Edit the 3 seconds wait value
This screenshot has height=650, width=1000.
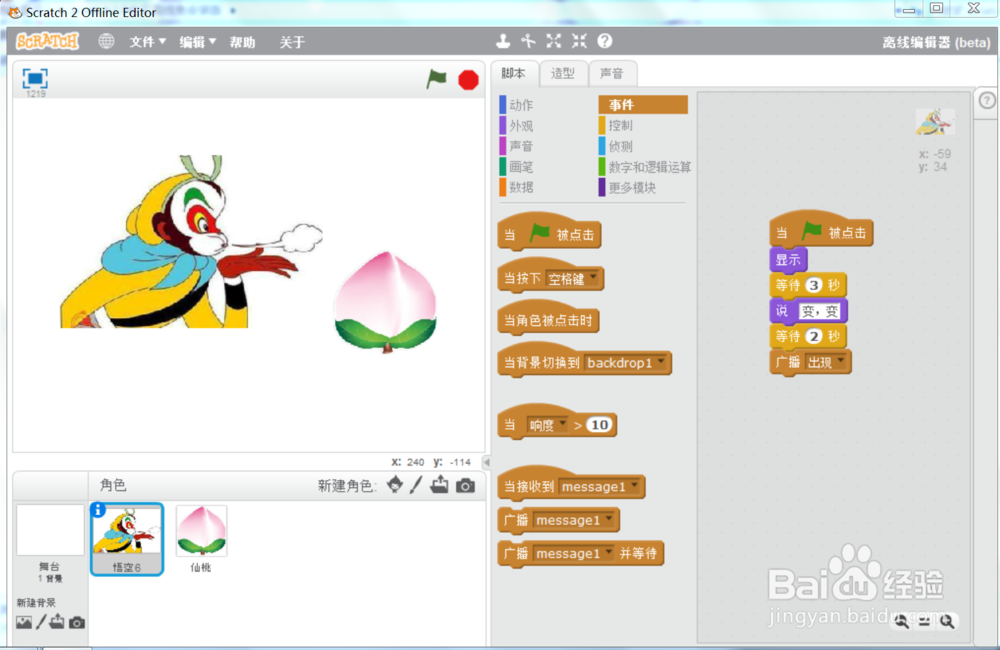click(x=813, y=285)
